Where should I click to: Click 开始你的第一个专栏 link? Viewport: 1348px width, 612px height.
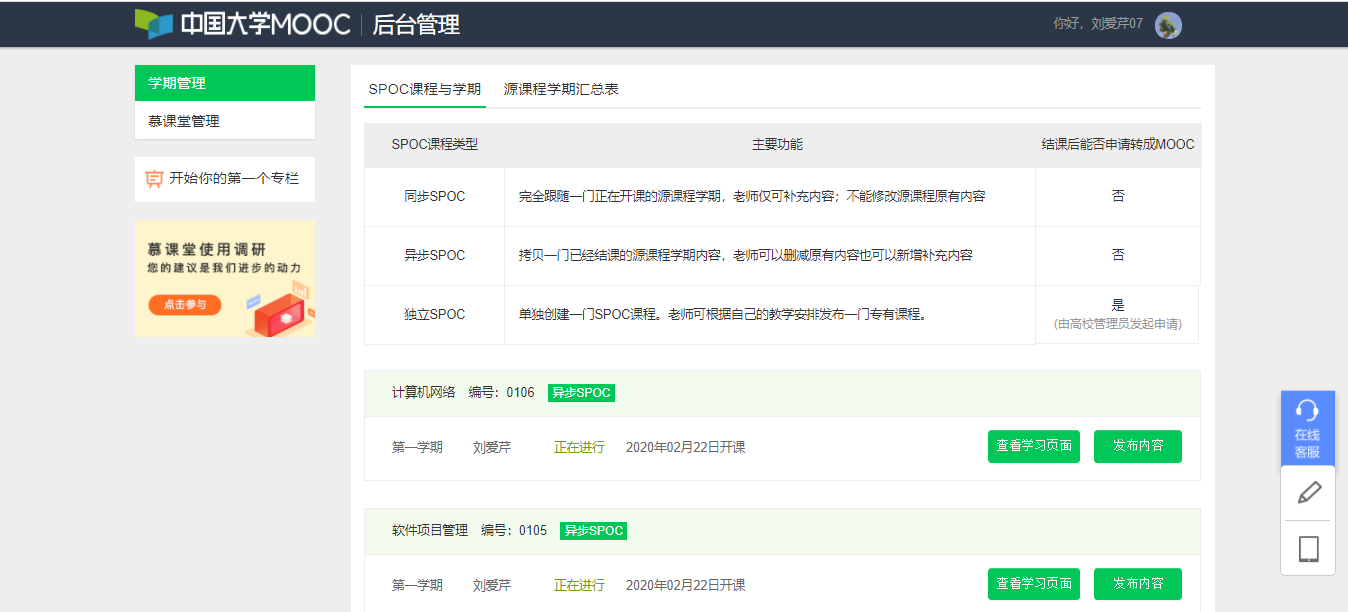[234, 179]
